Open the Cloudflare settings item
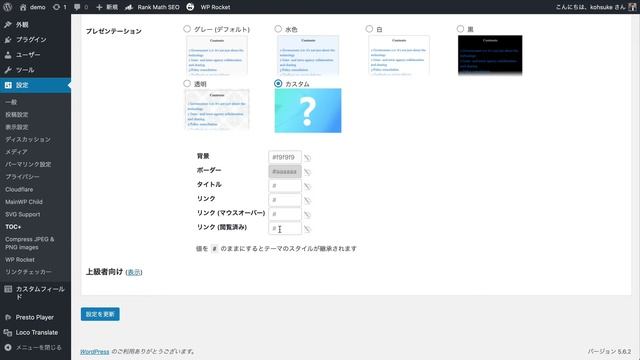Image resolution: width=640 pixels, height=360 pixels. pos(19,189)
